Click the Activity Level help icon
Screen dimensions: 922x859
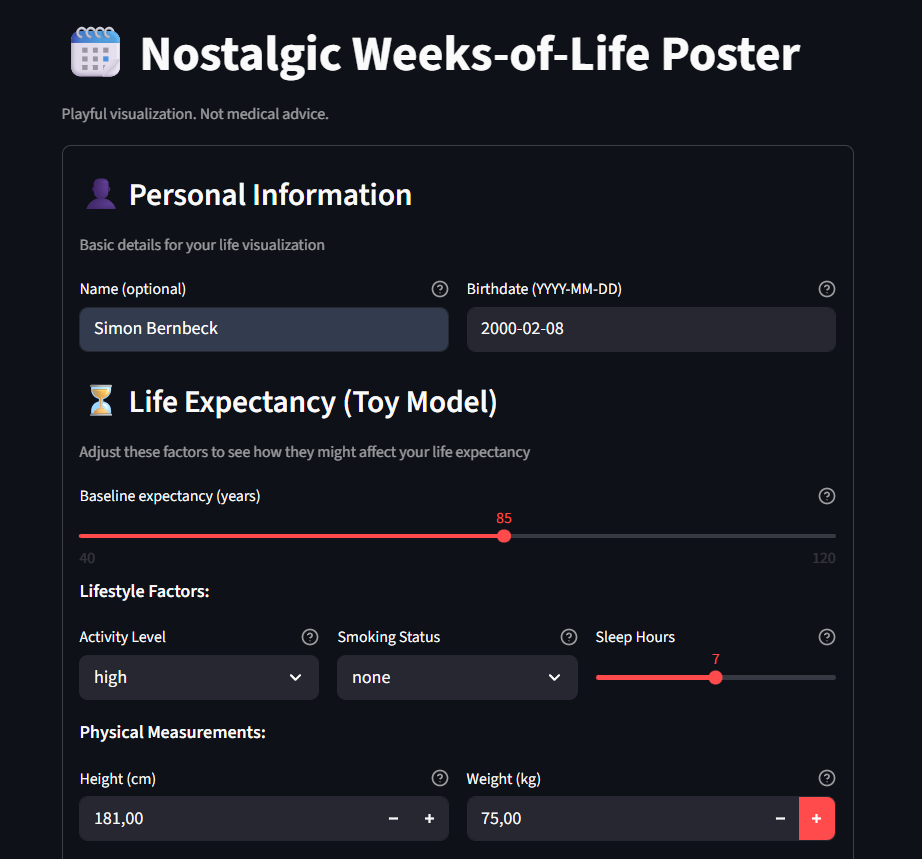[x=310, y=637]
